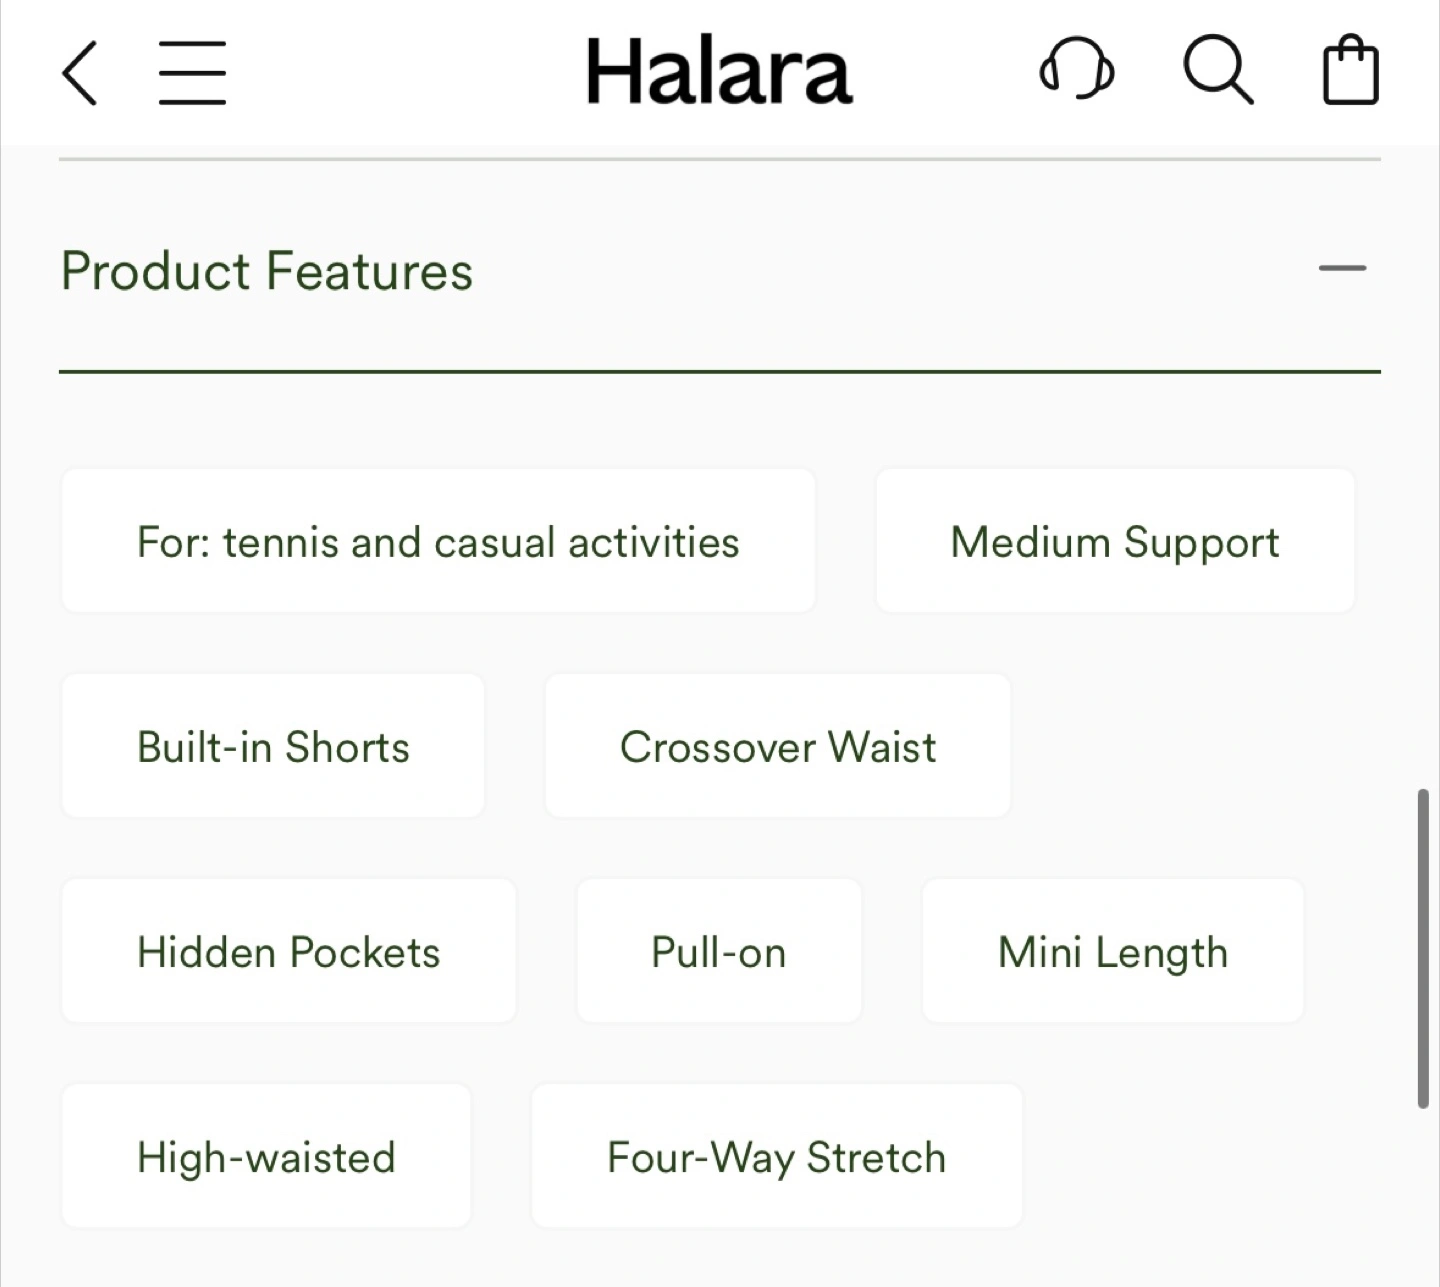Tap the back arrow icon
The width and height of the screenshot is (1440, 1287).
pos(80,72)
